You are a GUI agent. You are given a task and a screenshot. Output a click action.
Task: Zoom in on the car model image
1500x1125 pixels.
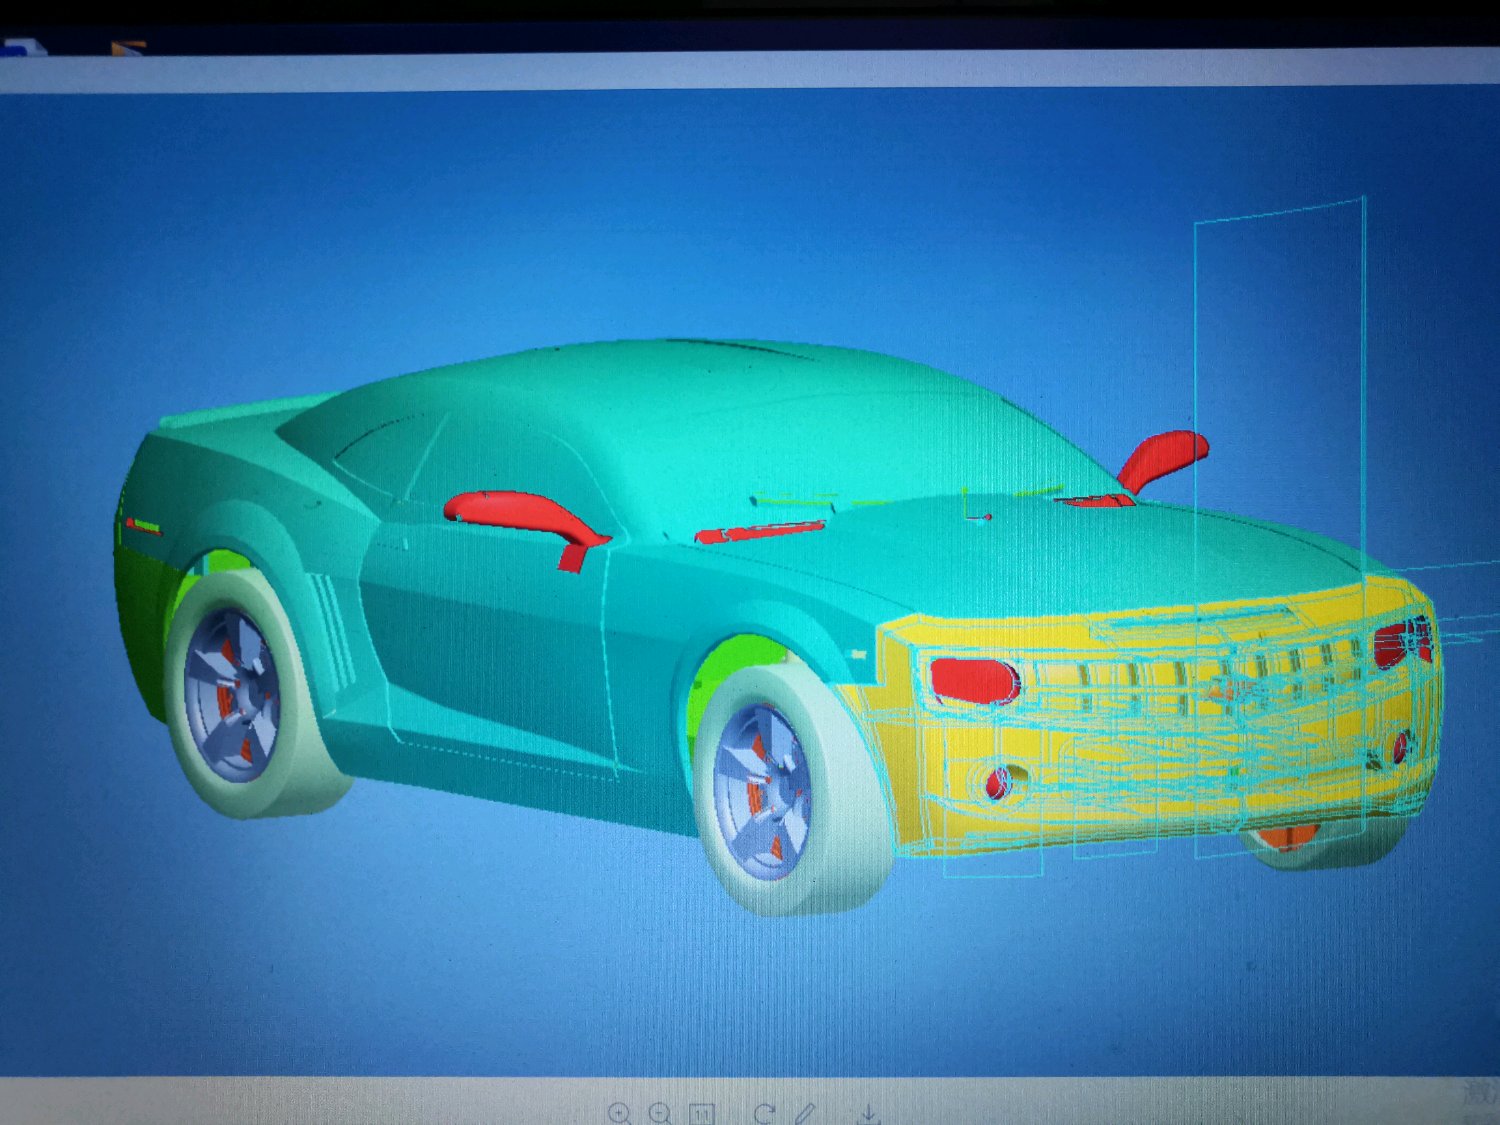[619, 1113]
